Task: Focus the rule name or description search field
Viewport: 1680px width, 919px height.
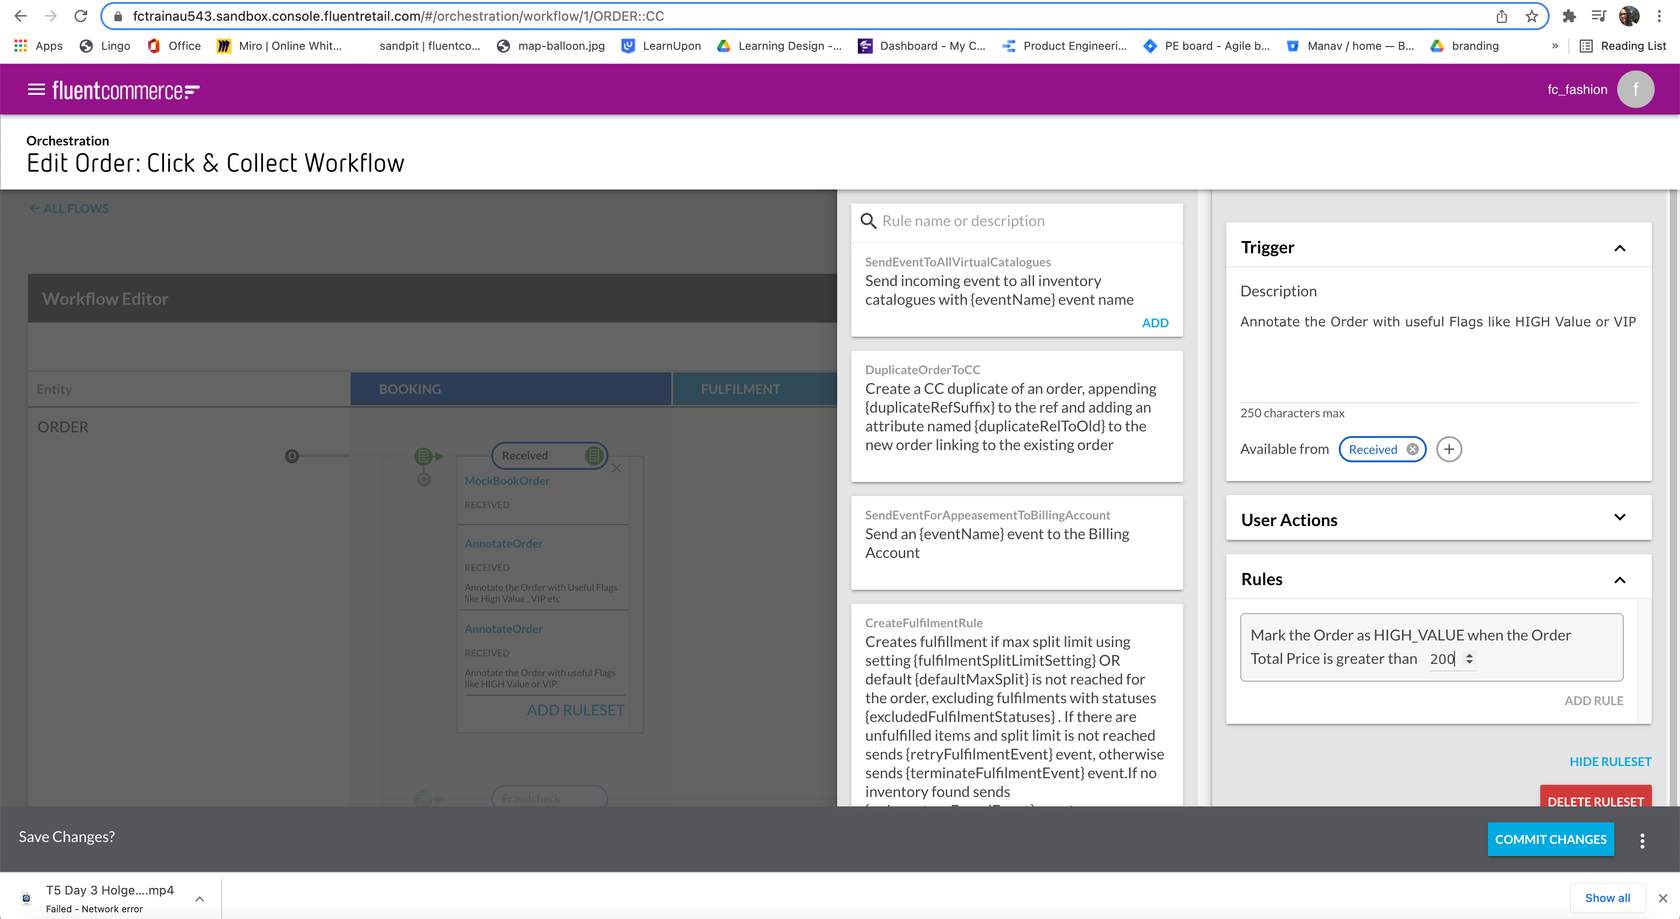Action: click(x=1025, y=221)
